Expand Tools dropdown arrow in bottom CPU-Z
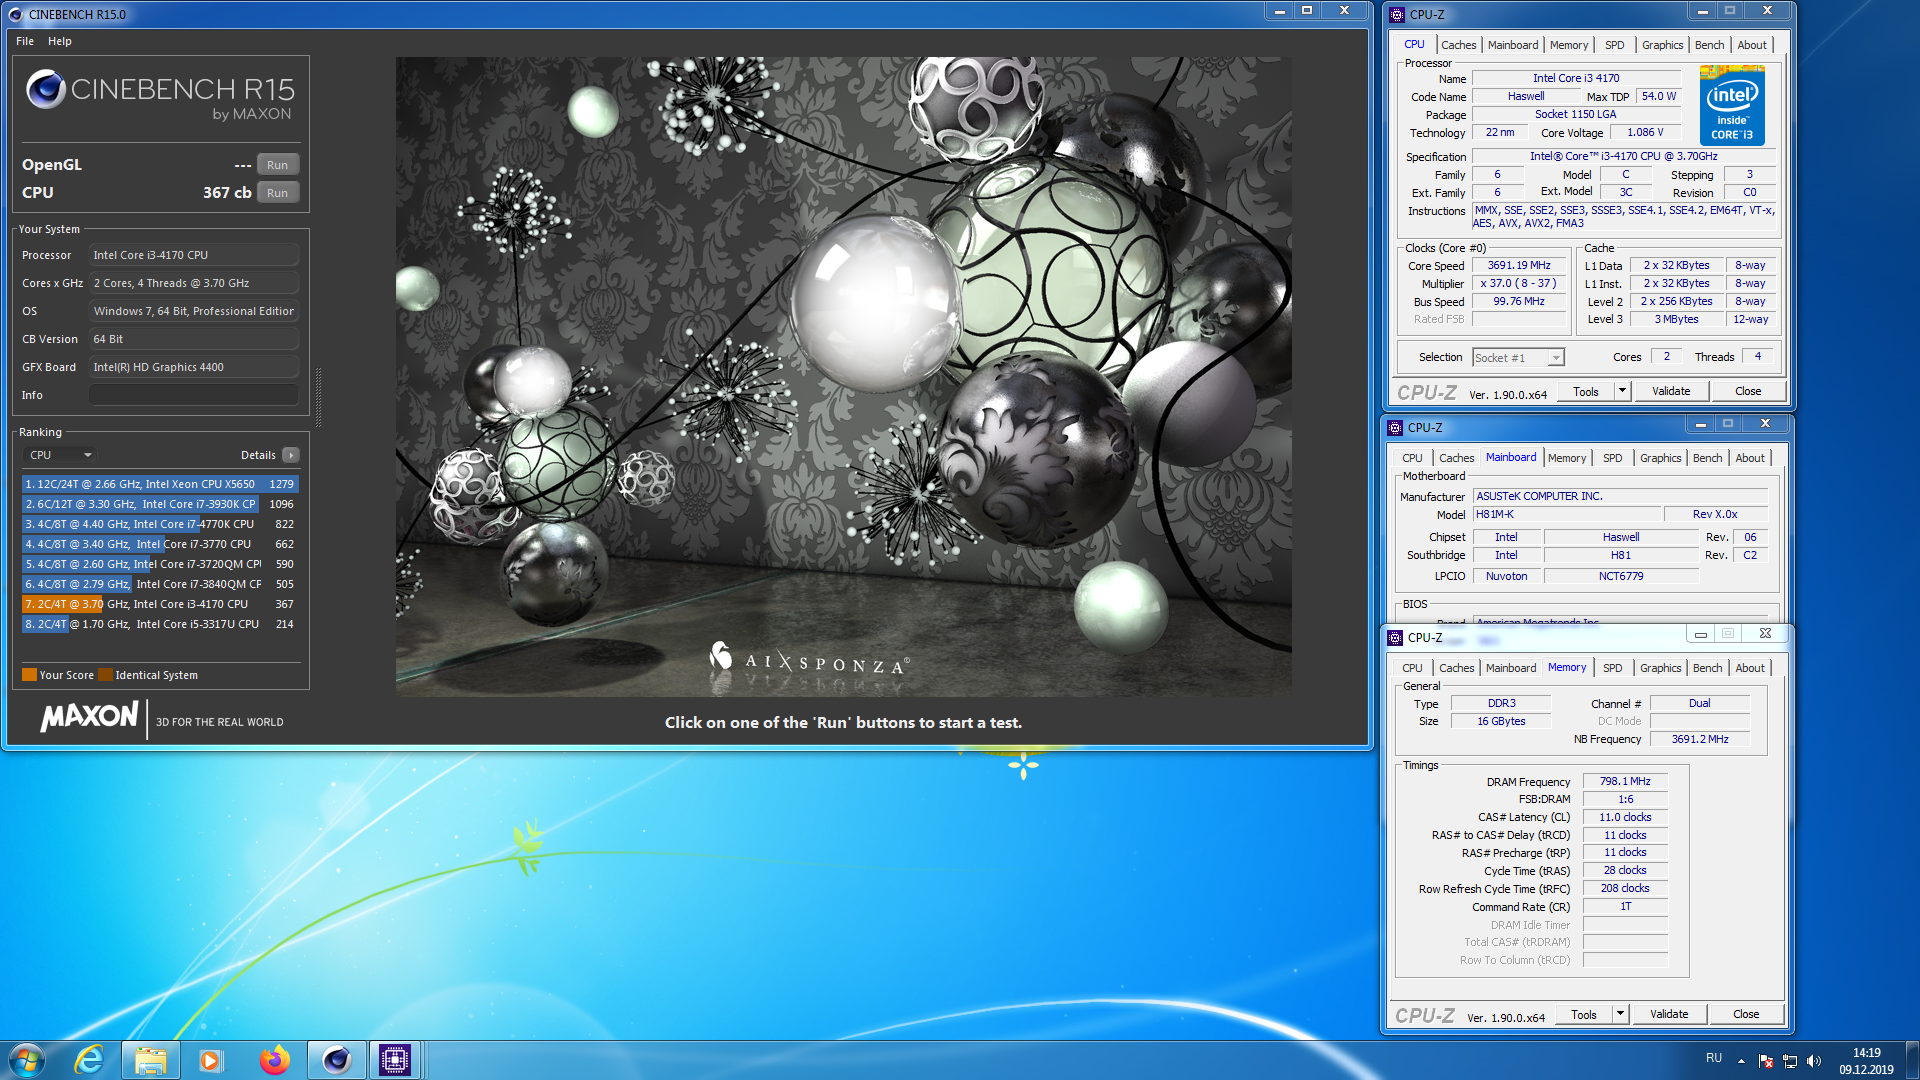This screenshot has height=1080, width=1920. pos(1620,1014)
